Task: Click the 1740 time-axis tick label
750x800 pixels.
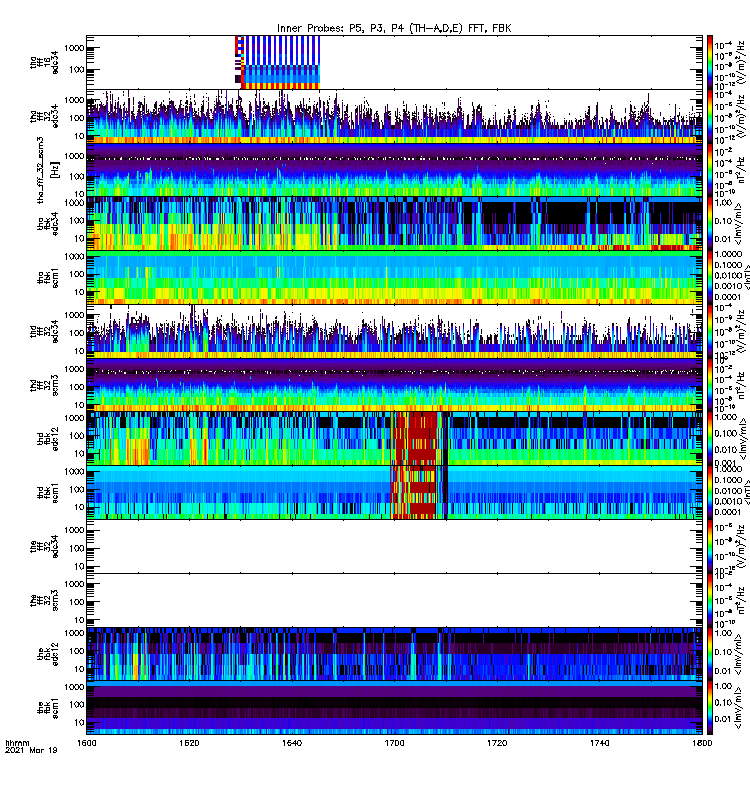Action: coord(599,743)
